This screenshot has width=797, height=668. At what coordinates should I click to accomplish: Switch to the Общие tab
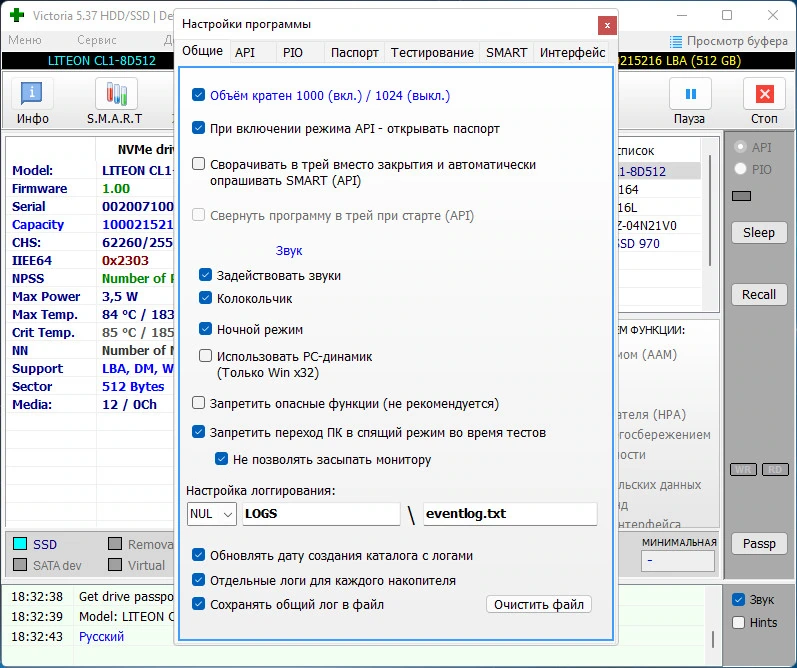pyautogui.click(x=202, y=51)
